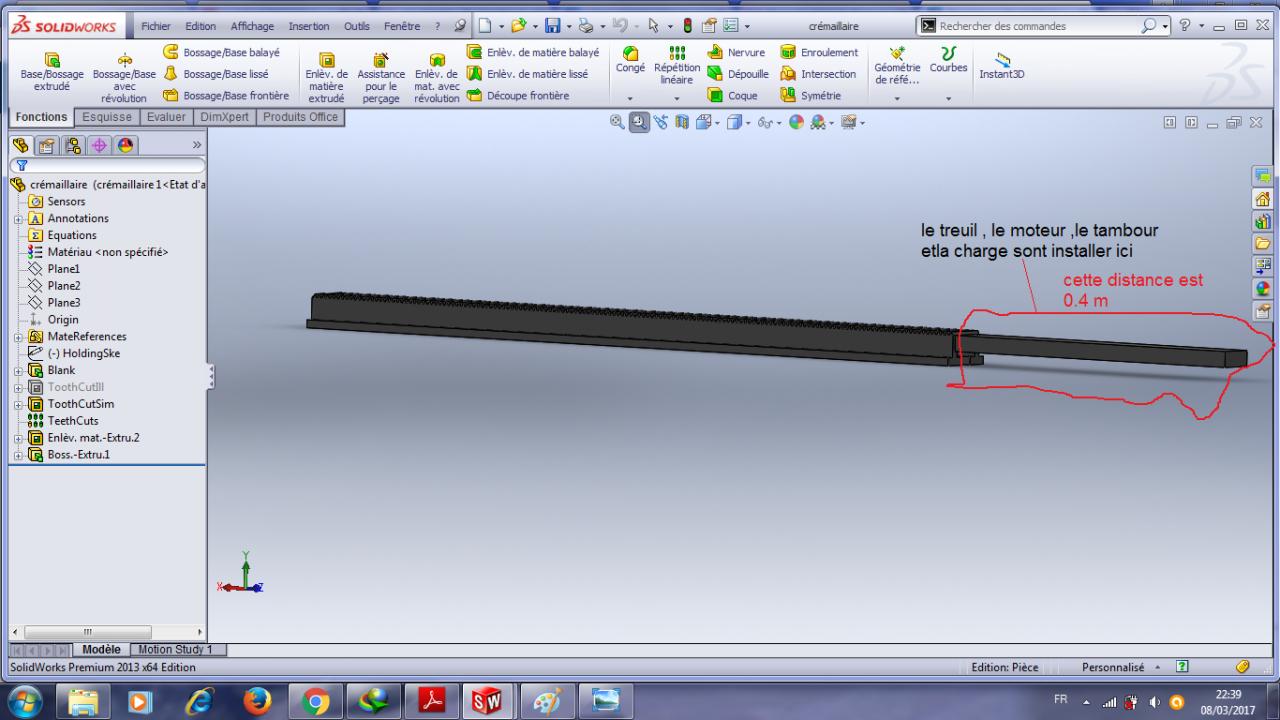Screen dimensions: 1280x720
Task: Expand the Annotations tree node
Action: click(17, 219)
